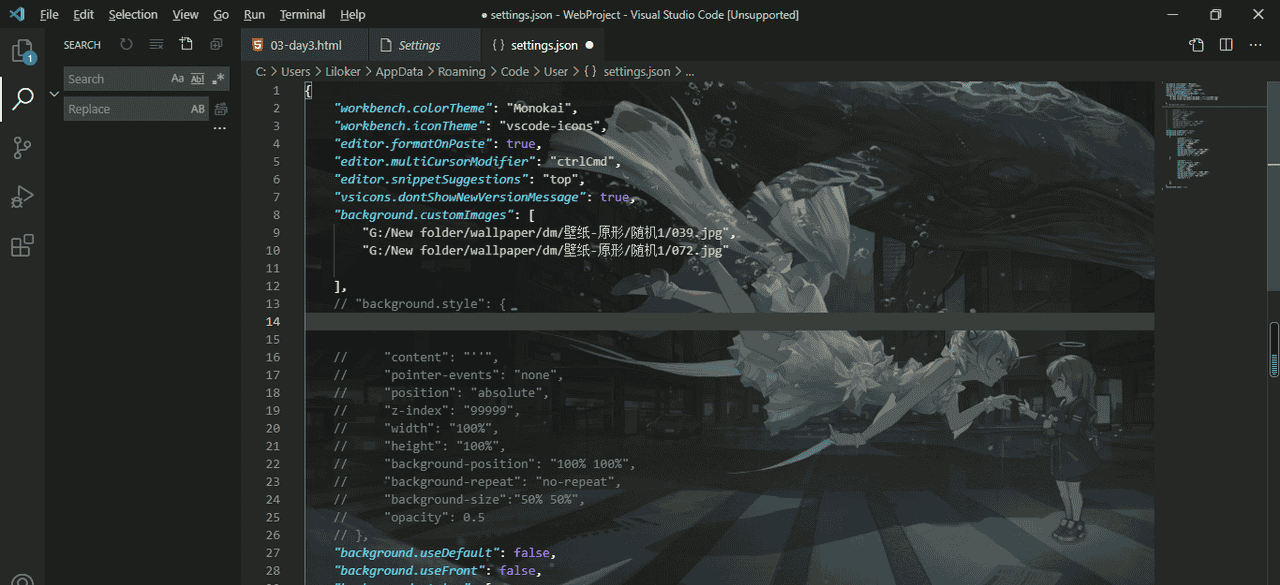The image size is (1280, 585).
Task: Open the Run and Debug view
Action: pos(22,197)
